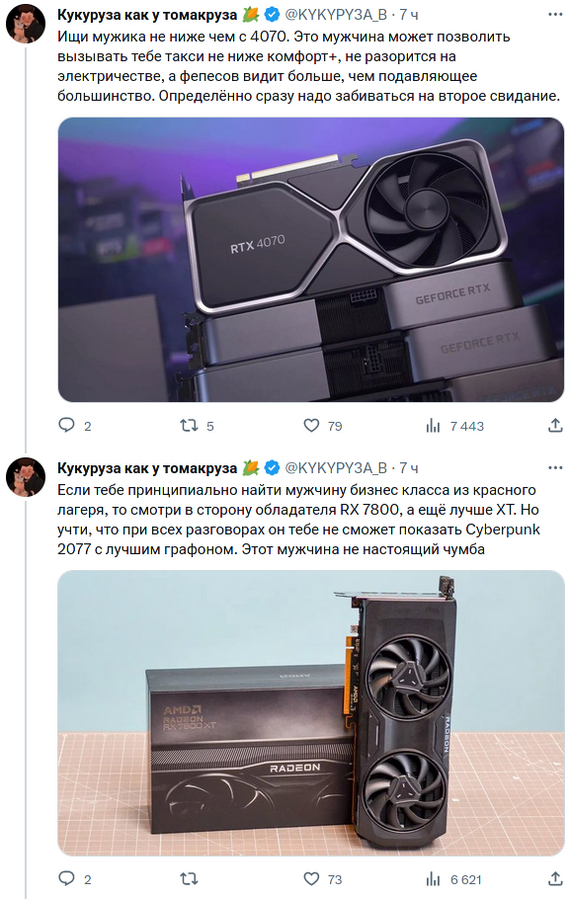The height and width of the screenshot is (899, 570).
Task: Open more options on second tweet
Action: point(555,468)
